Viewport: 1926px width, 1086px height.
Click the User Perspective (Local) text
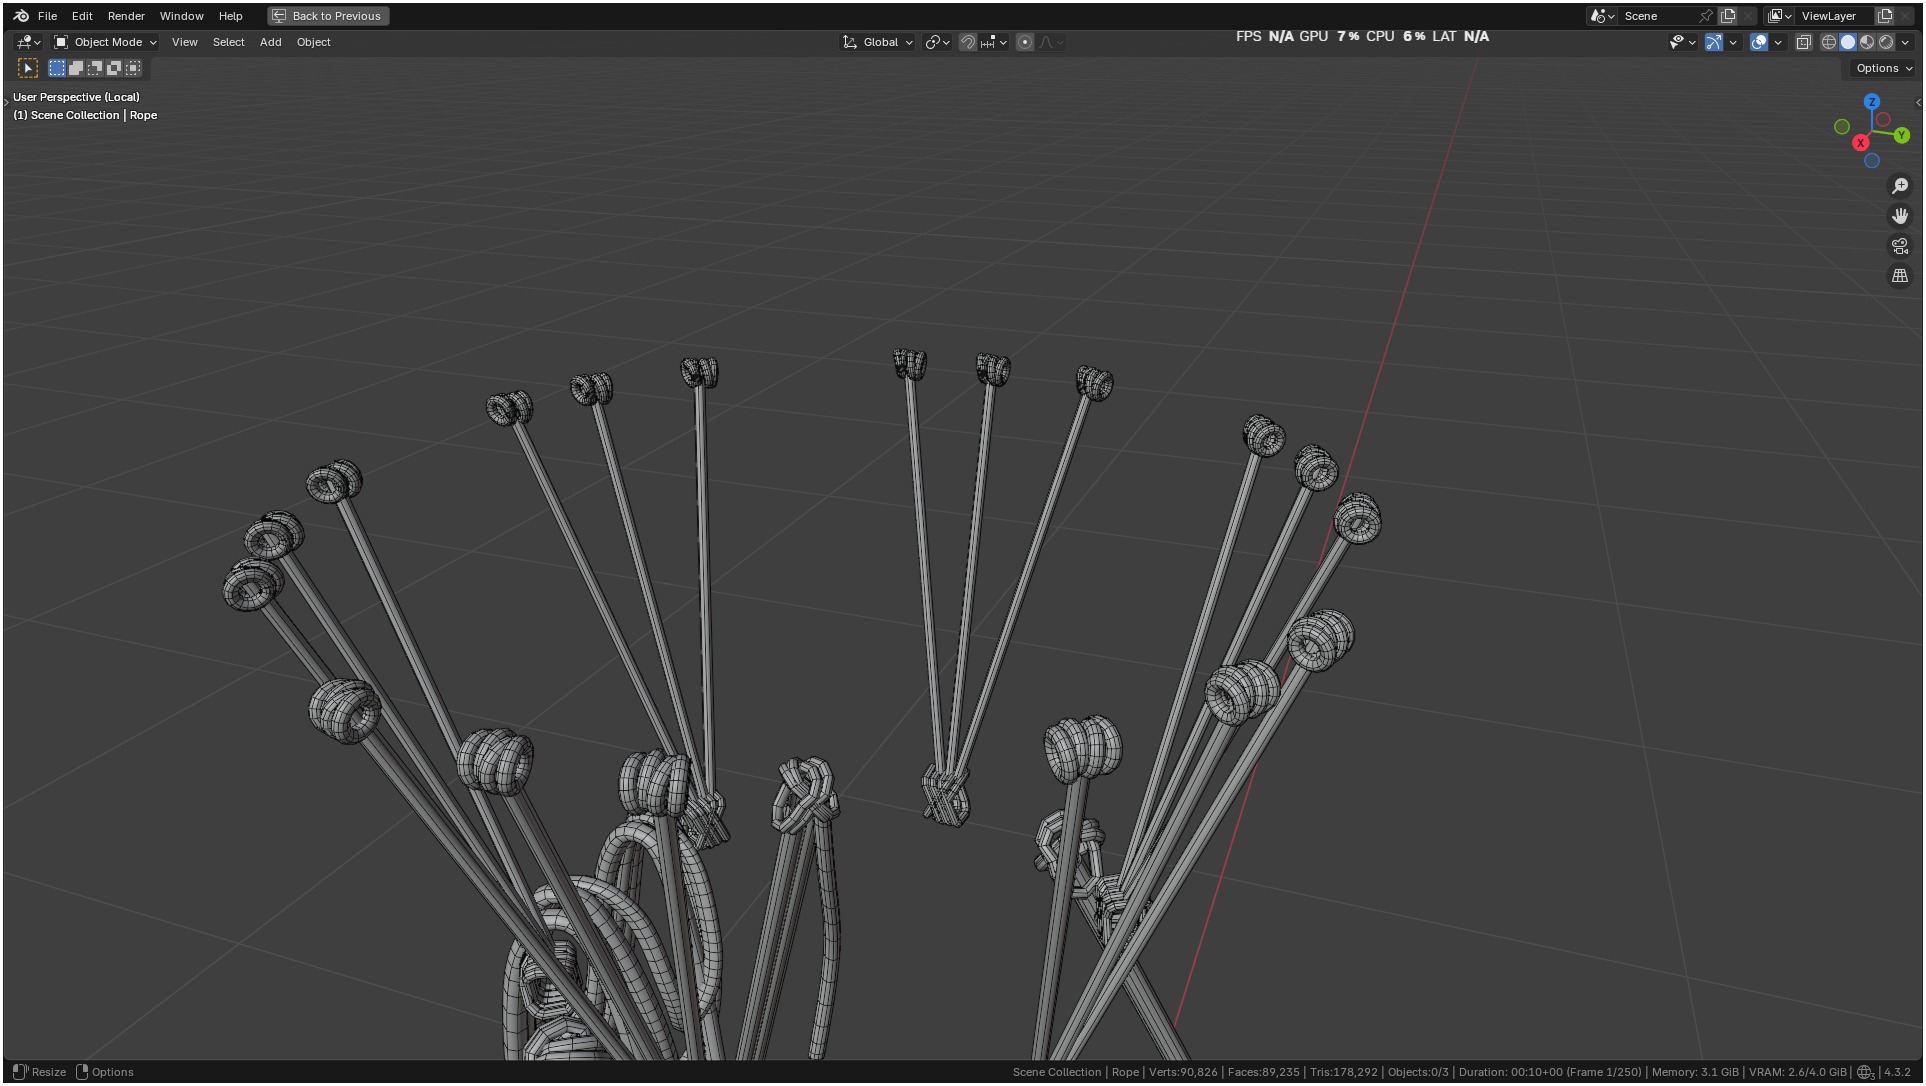coord(76,97)
